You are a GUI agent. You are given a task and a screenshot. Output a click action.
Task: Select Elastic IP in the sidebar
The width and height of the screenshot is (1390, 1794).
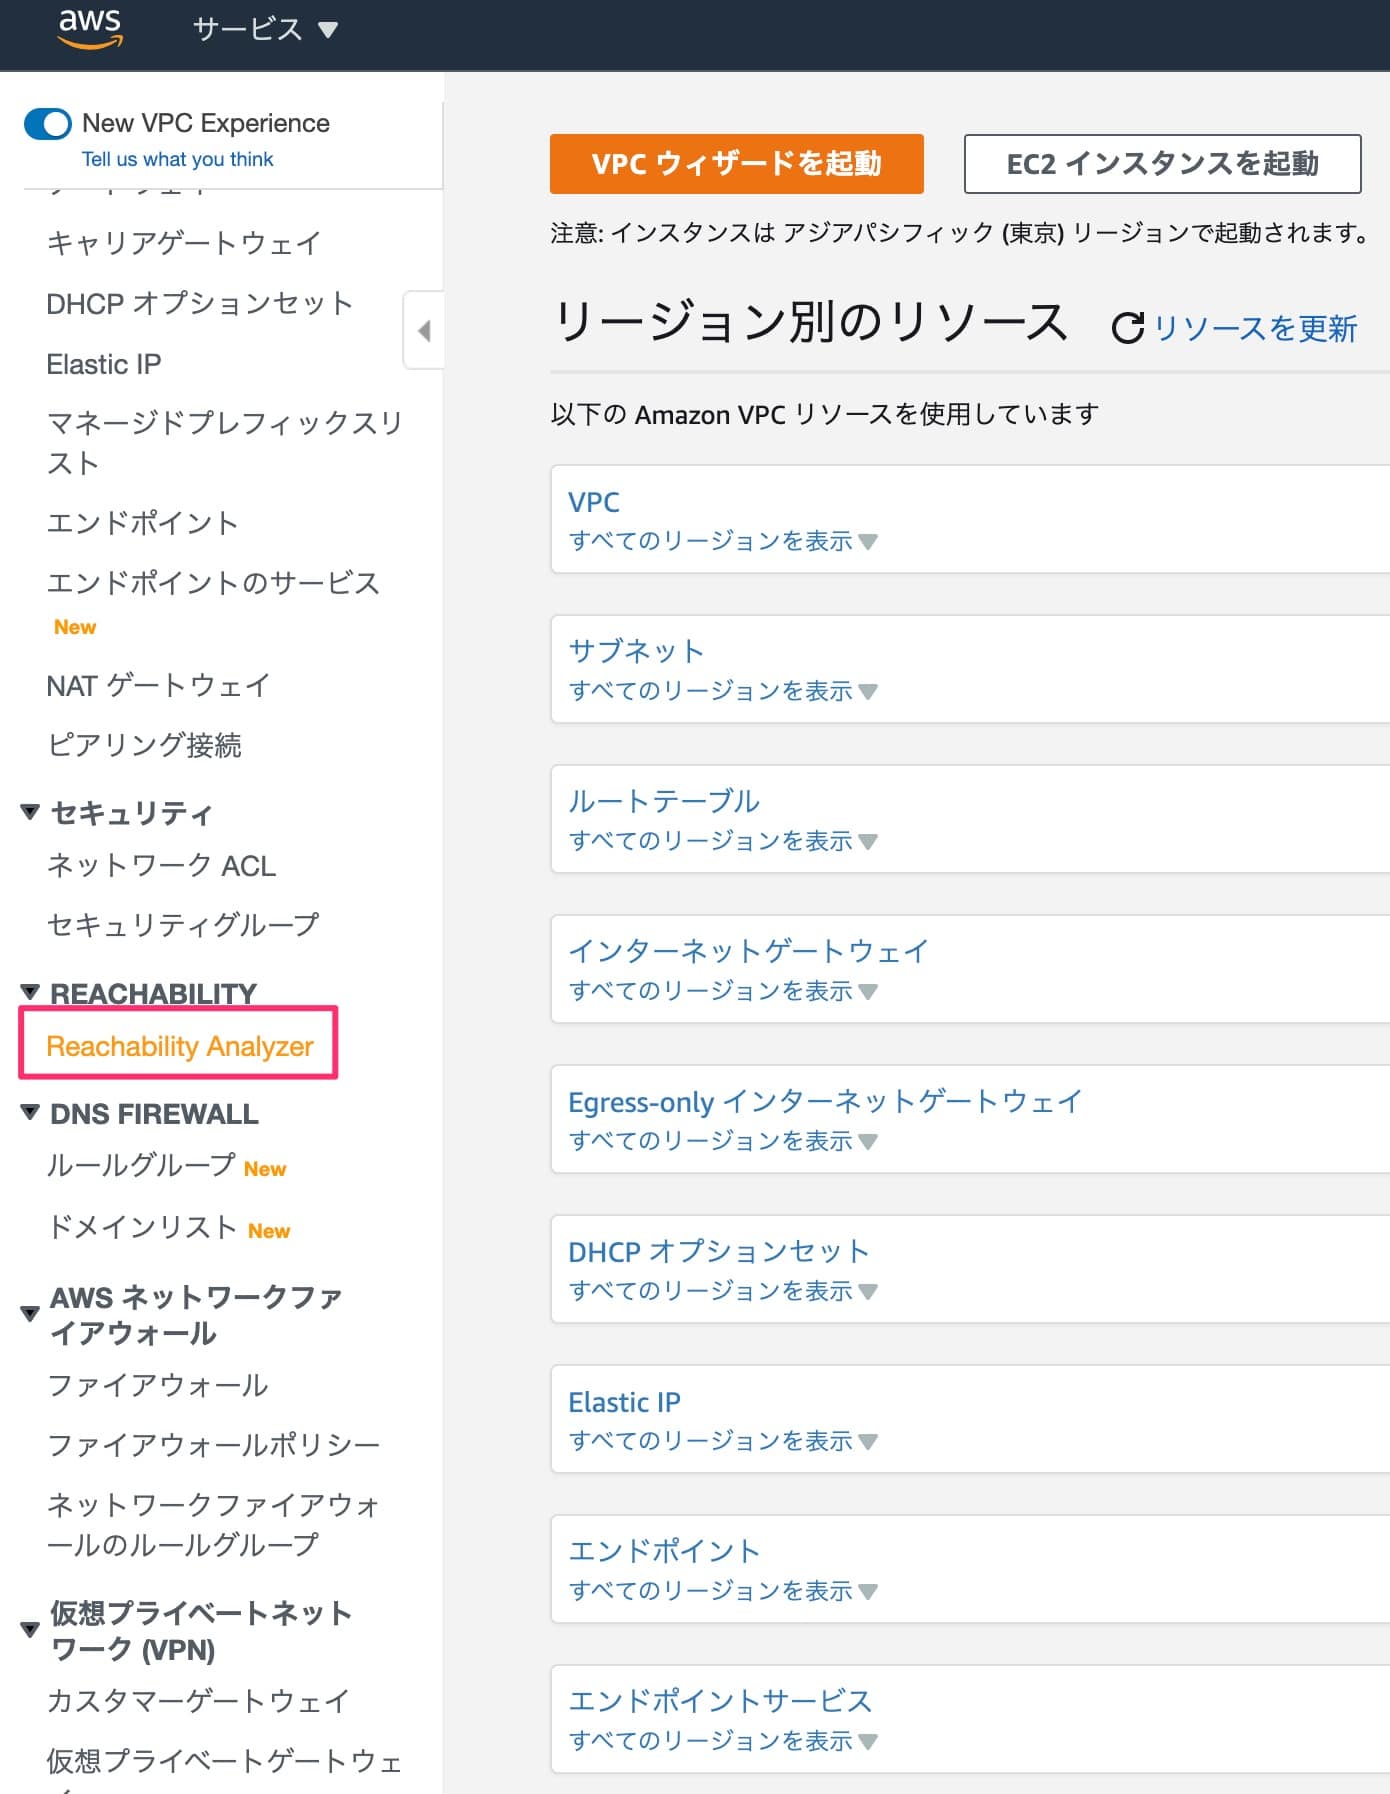pyautogui.click(x=104, y=364)
